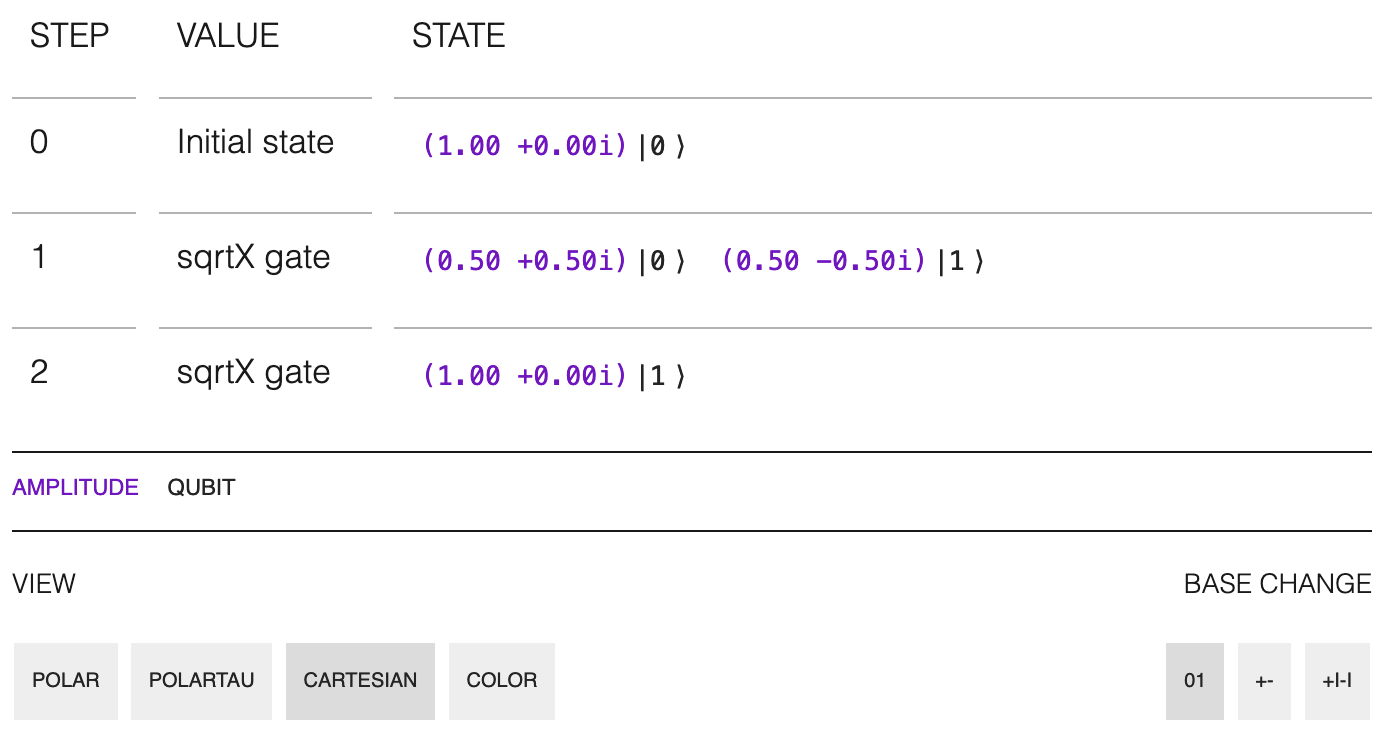Click the (0.50 -0.50i) amplitude value
The image size is (1388, 732).
824,261
